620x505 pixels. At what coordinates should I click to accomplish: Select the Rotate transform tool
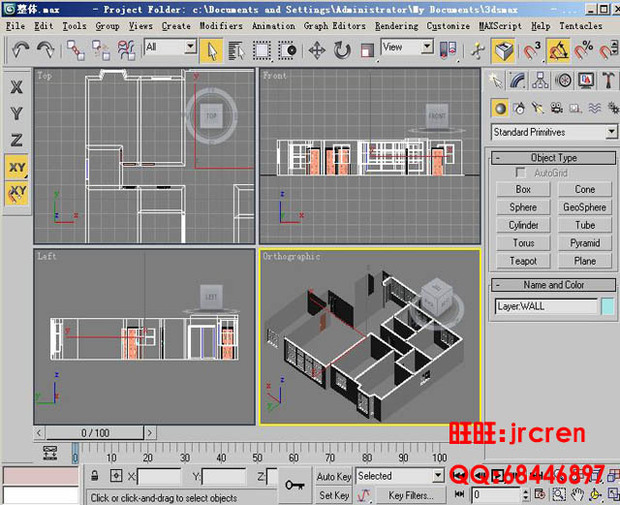coord(342,49)
